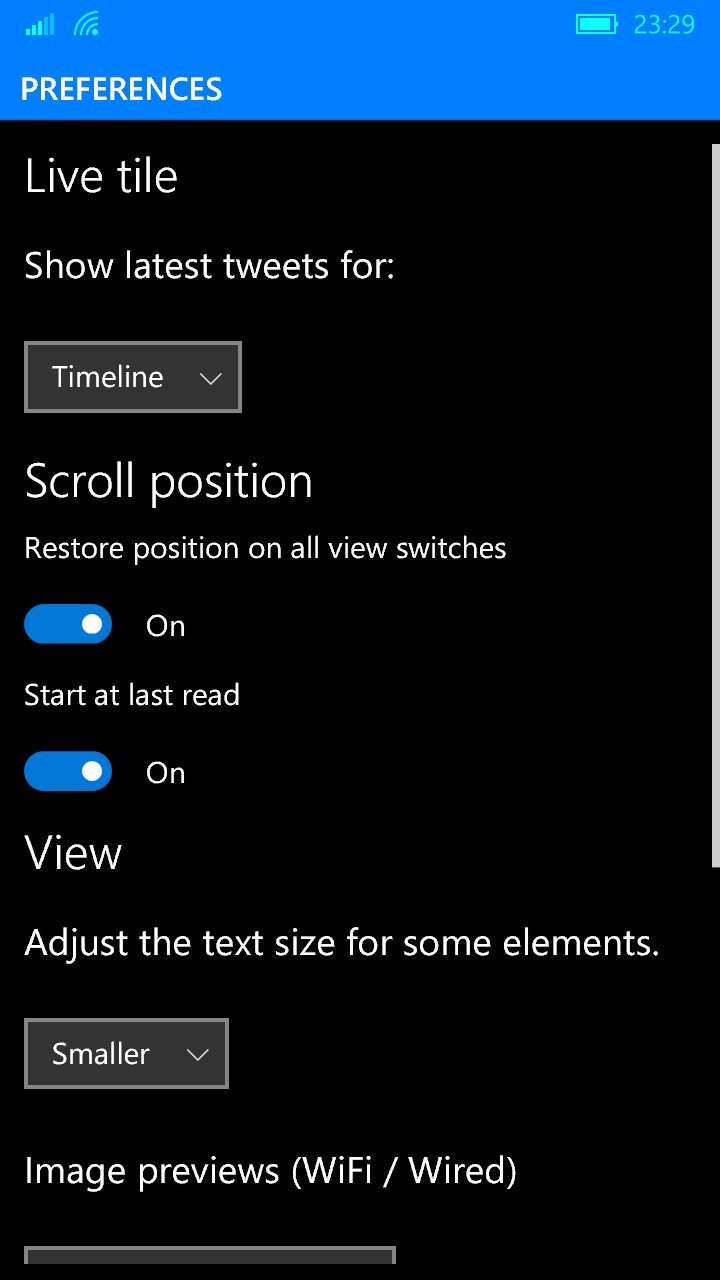Open the Smaller text size dropdown

126,1054
